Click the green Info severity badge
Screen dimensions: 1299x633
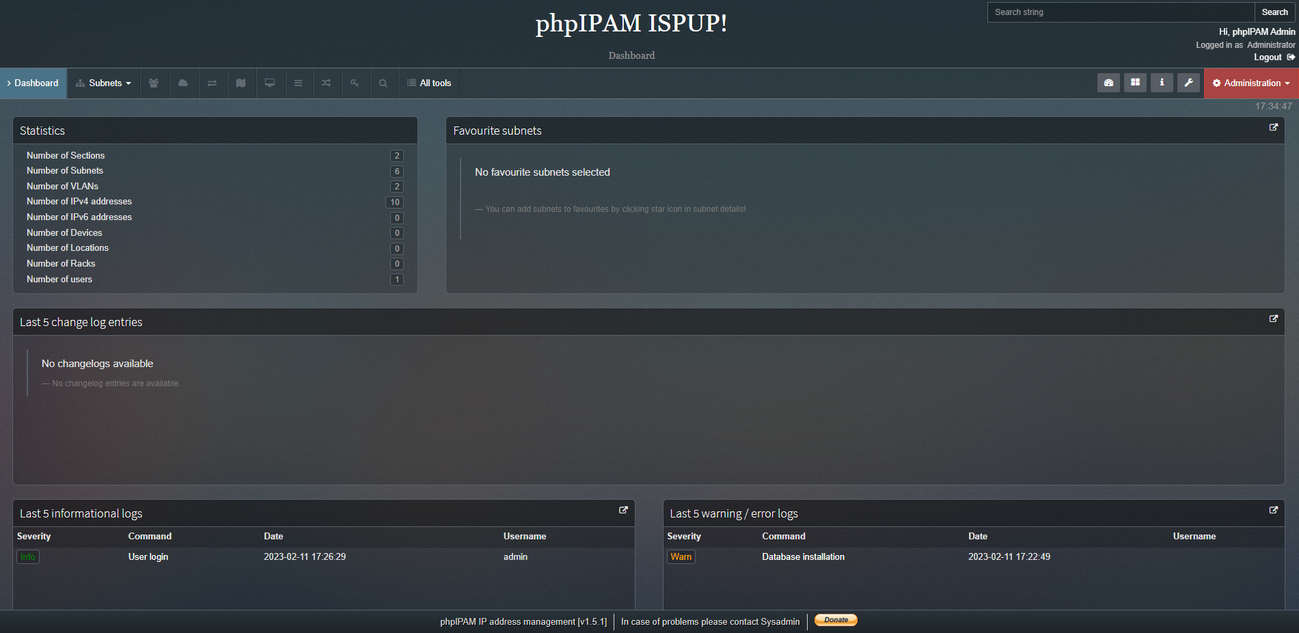[28, 557]
